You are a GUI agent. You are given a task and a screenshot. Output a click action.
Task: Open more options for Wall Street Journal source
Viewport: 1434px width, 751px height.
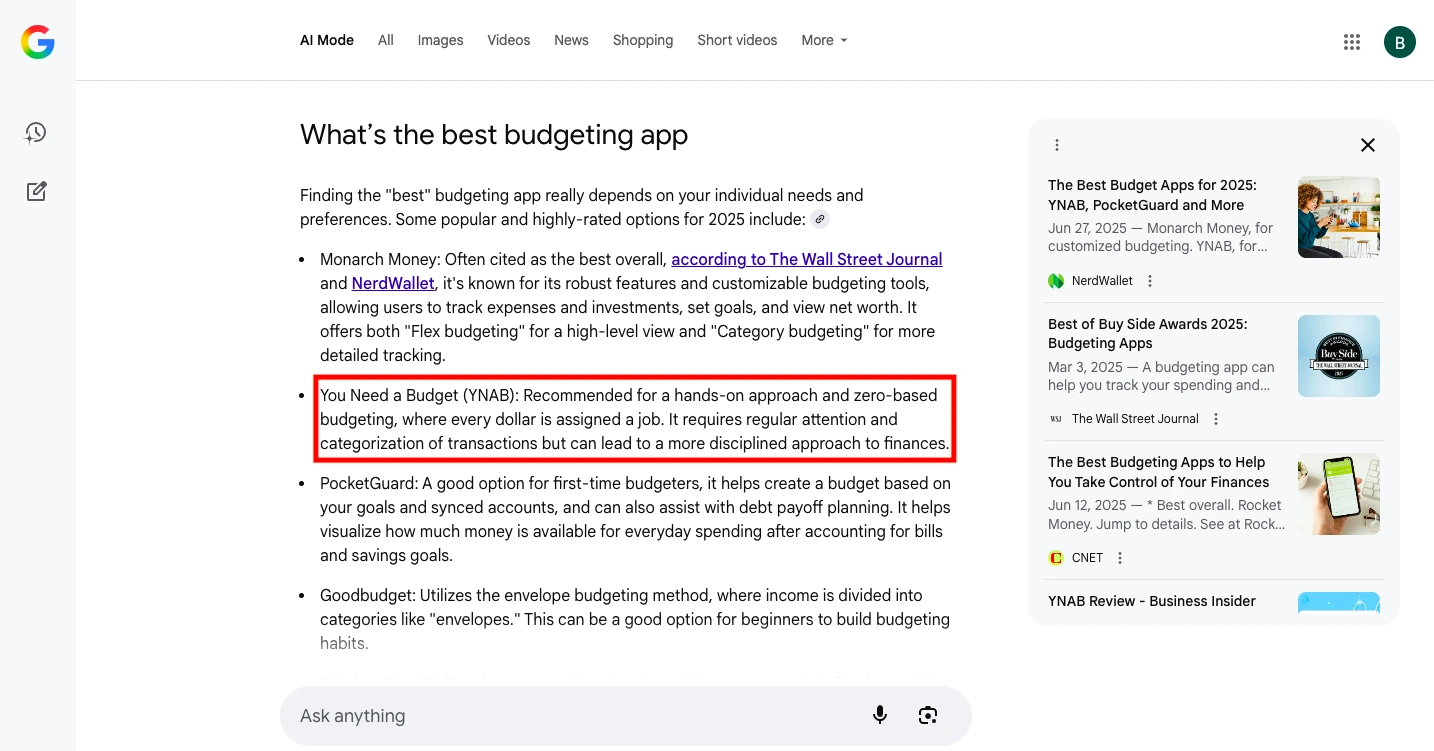pos(1216,419)
